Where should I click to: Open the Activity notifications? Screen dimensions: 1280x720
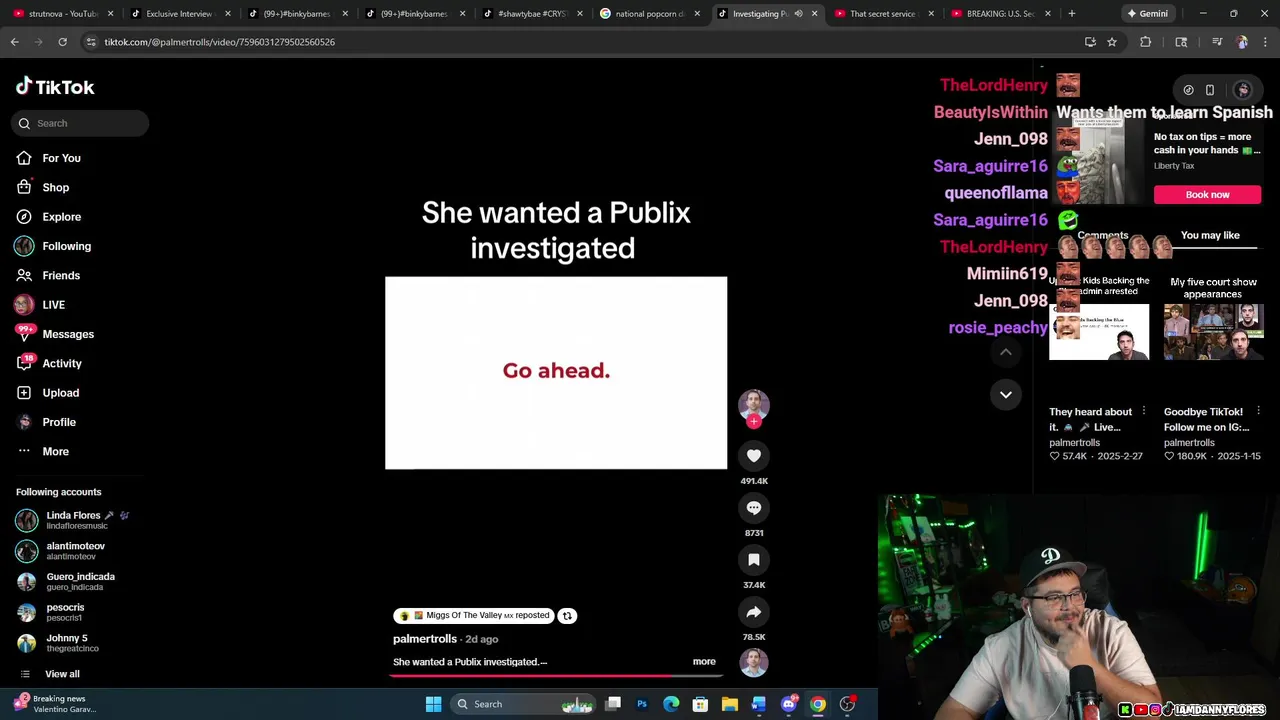tap(61, 363)
